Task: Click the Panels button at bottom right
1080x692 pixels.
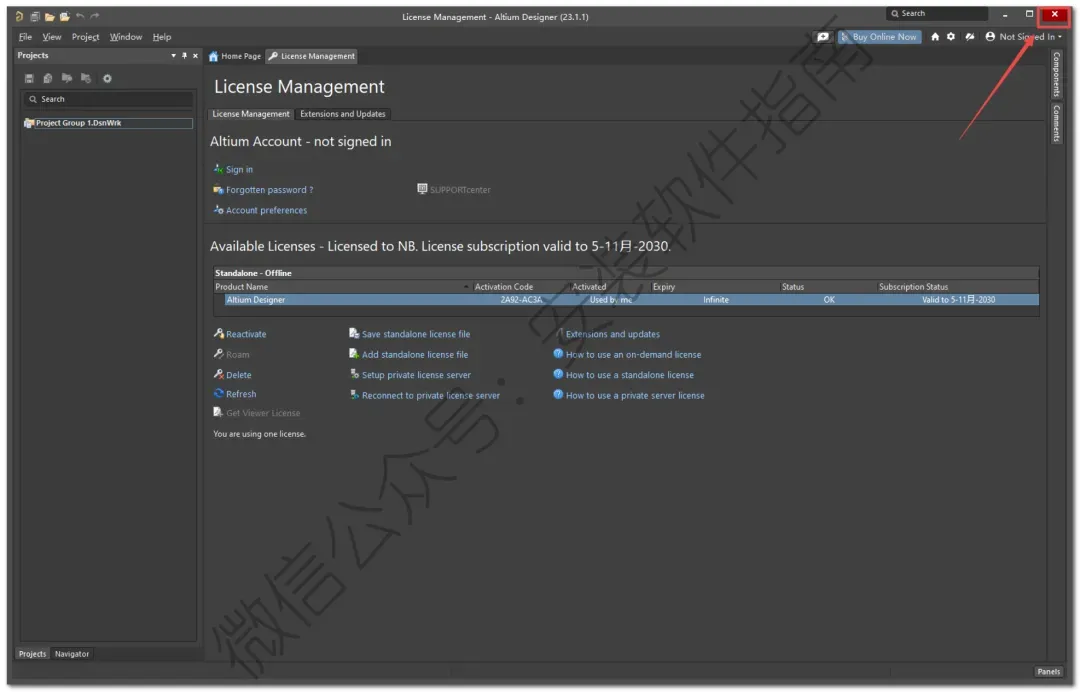Action: pos(1048,672)
